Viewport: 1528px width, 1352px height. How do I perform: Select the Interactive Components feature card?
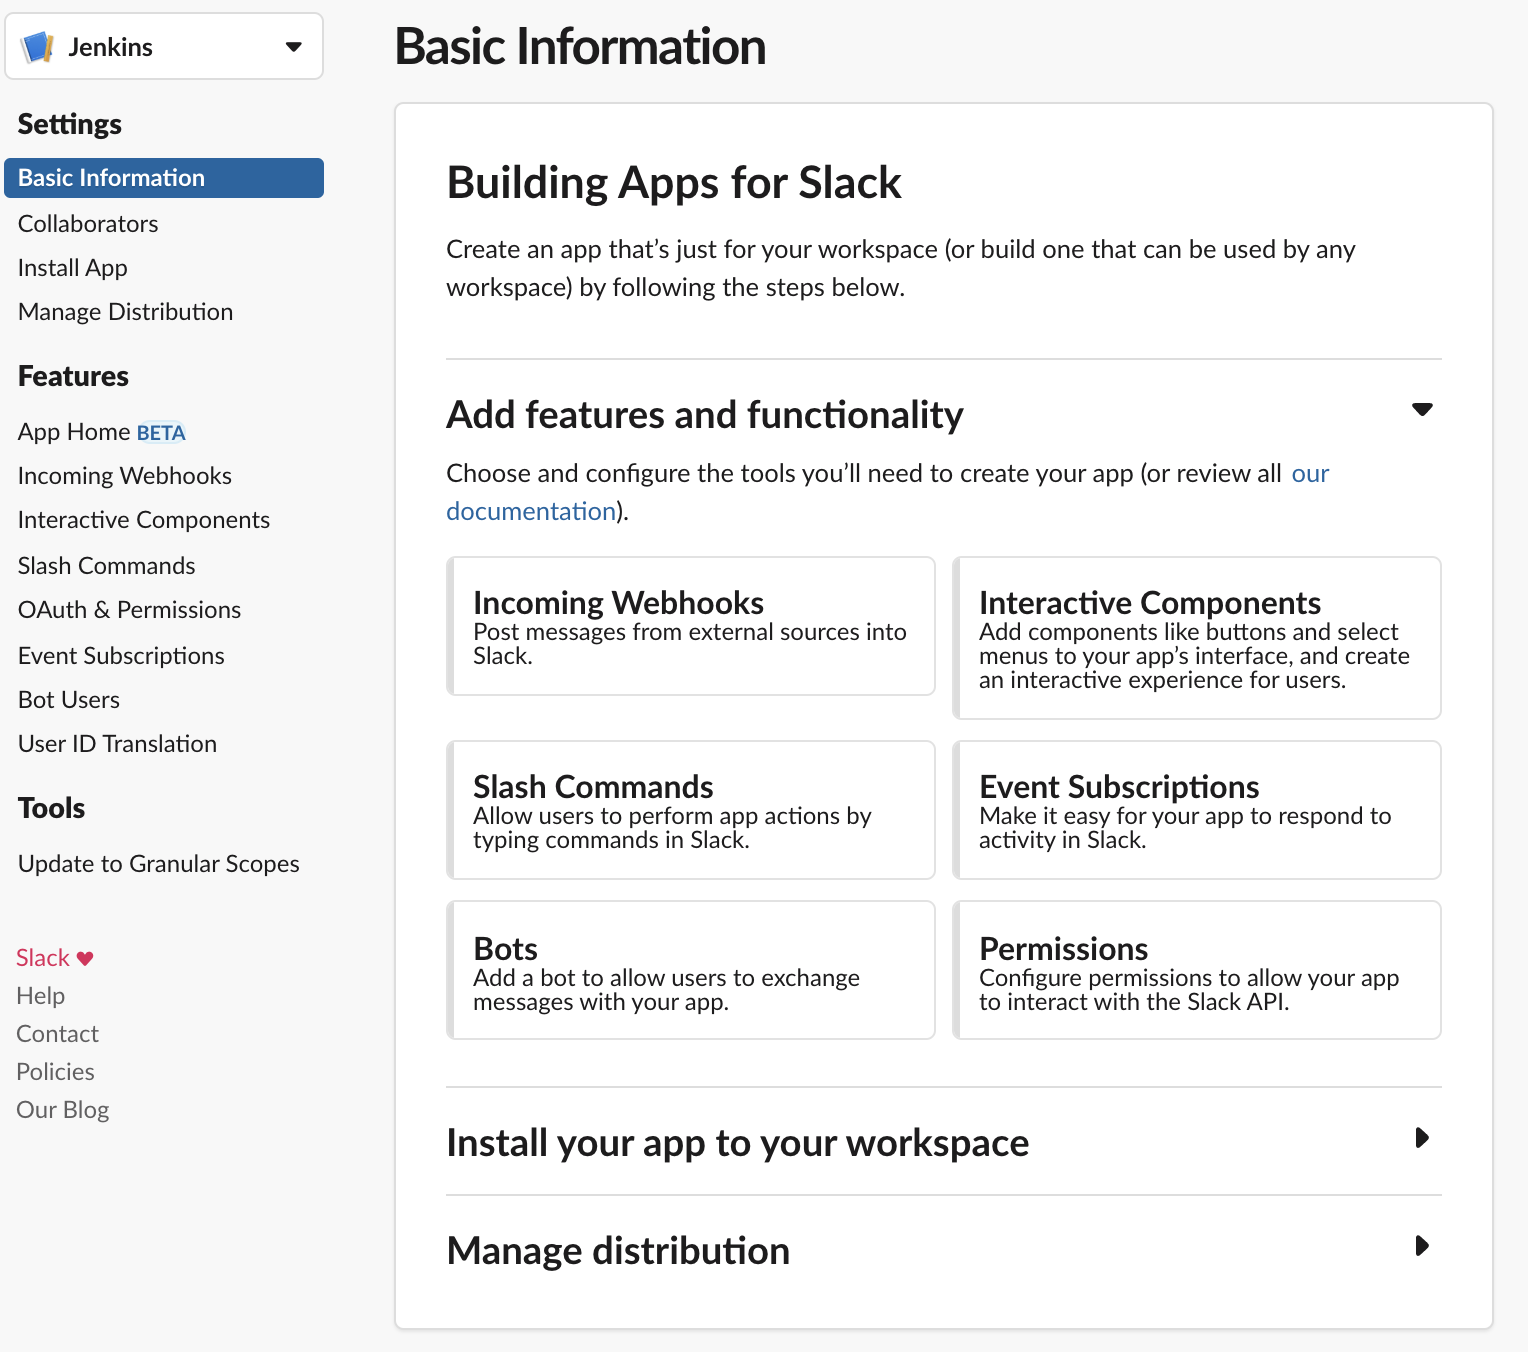pyautogui.click(x=1197, y=638)
